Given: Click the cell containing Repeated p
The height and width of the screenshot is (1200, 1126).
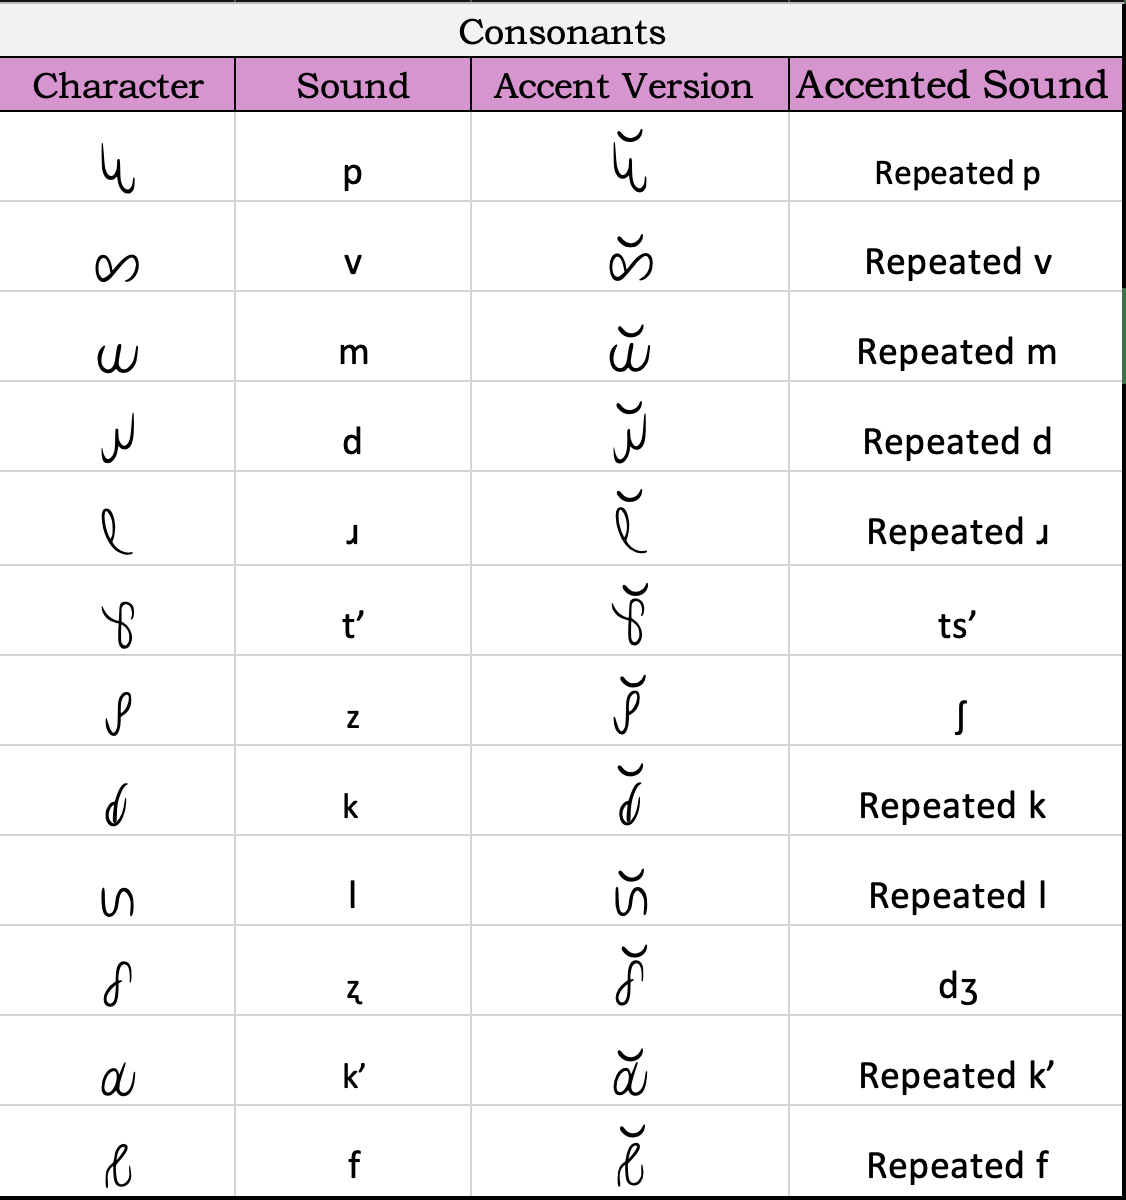Looking at the screenshot, I should (956, 173).
